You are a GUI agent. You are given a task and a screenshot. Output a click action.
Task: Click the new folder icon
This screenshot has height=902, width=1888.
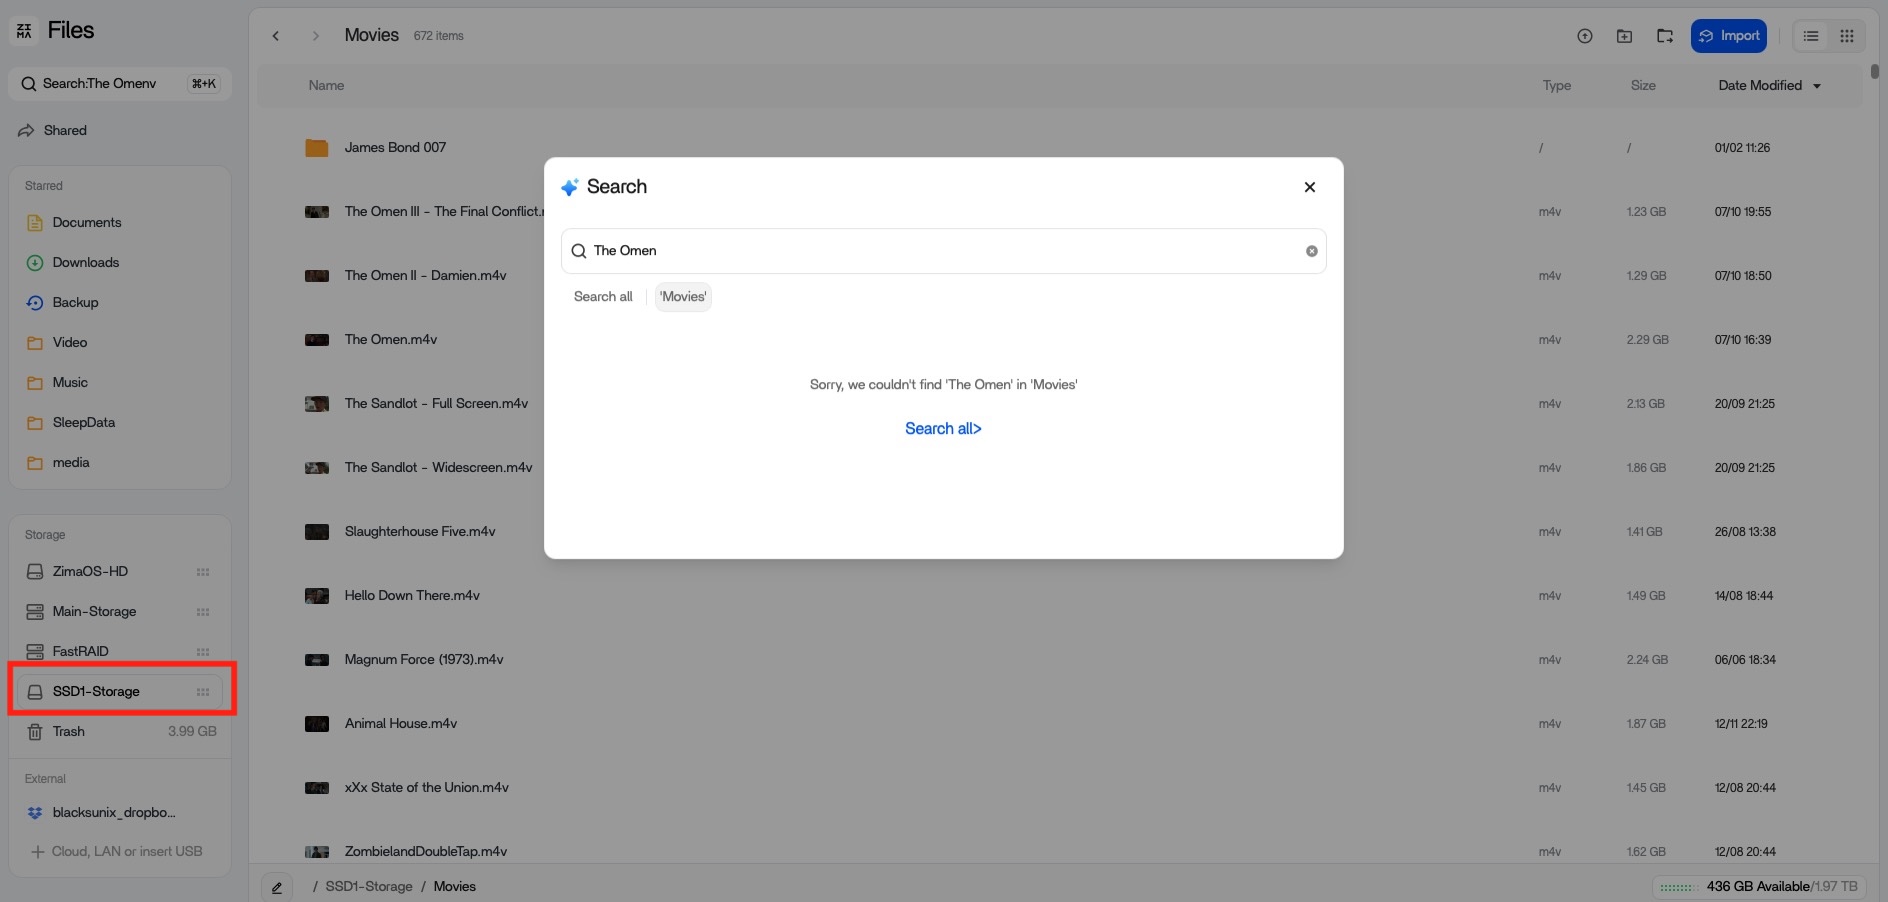pos(1624,36)
